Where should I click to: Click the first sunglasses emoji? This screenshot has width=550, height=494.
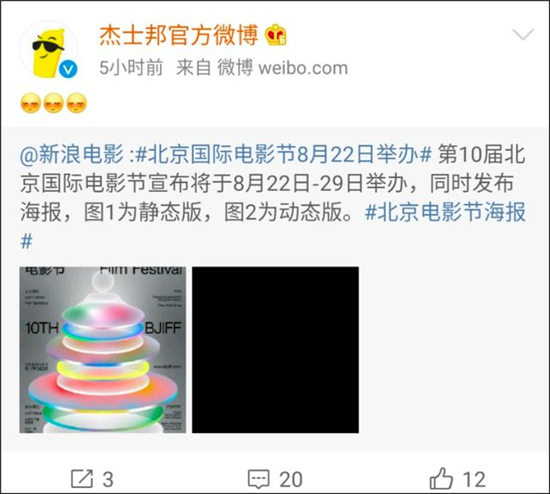[31, 103]
